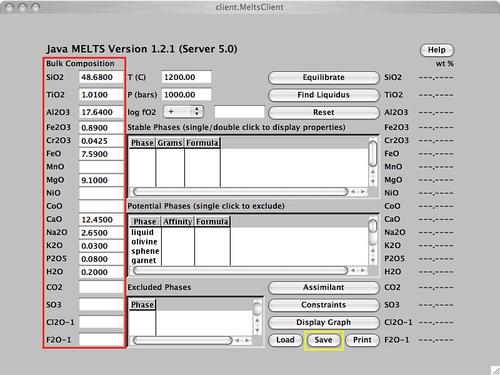Click the FeO composition field
500x375 pixels.
[101, 154]
